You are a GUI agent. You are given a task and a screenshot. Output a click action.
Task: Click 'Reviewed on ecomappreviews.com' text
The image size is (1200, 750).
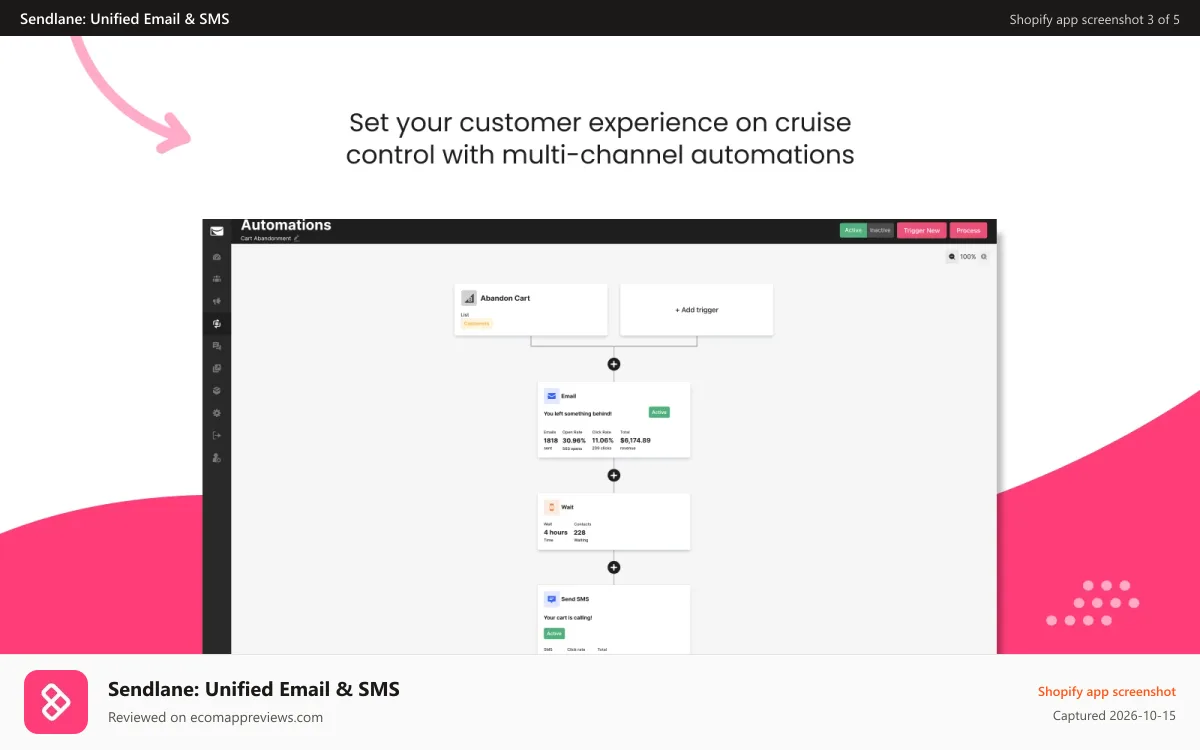pos(216,717)
